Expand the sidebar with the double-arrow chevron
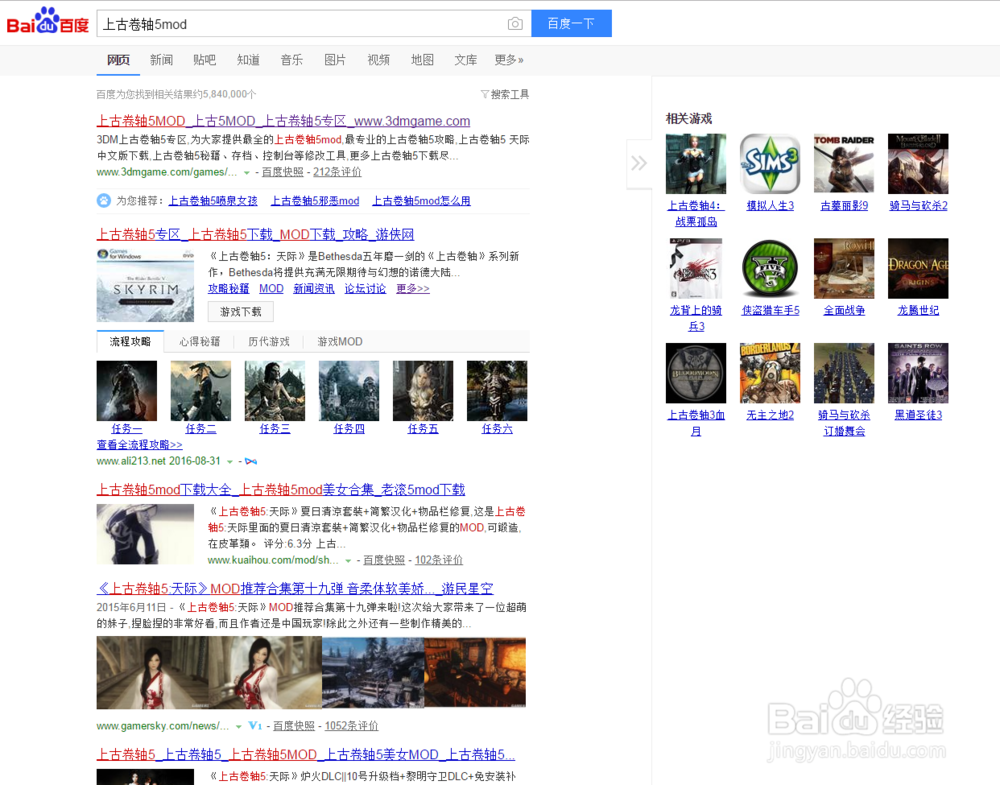1000x785 pixels. 640,163
